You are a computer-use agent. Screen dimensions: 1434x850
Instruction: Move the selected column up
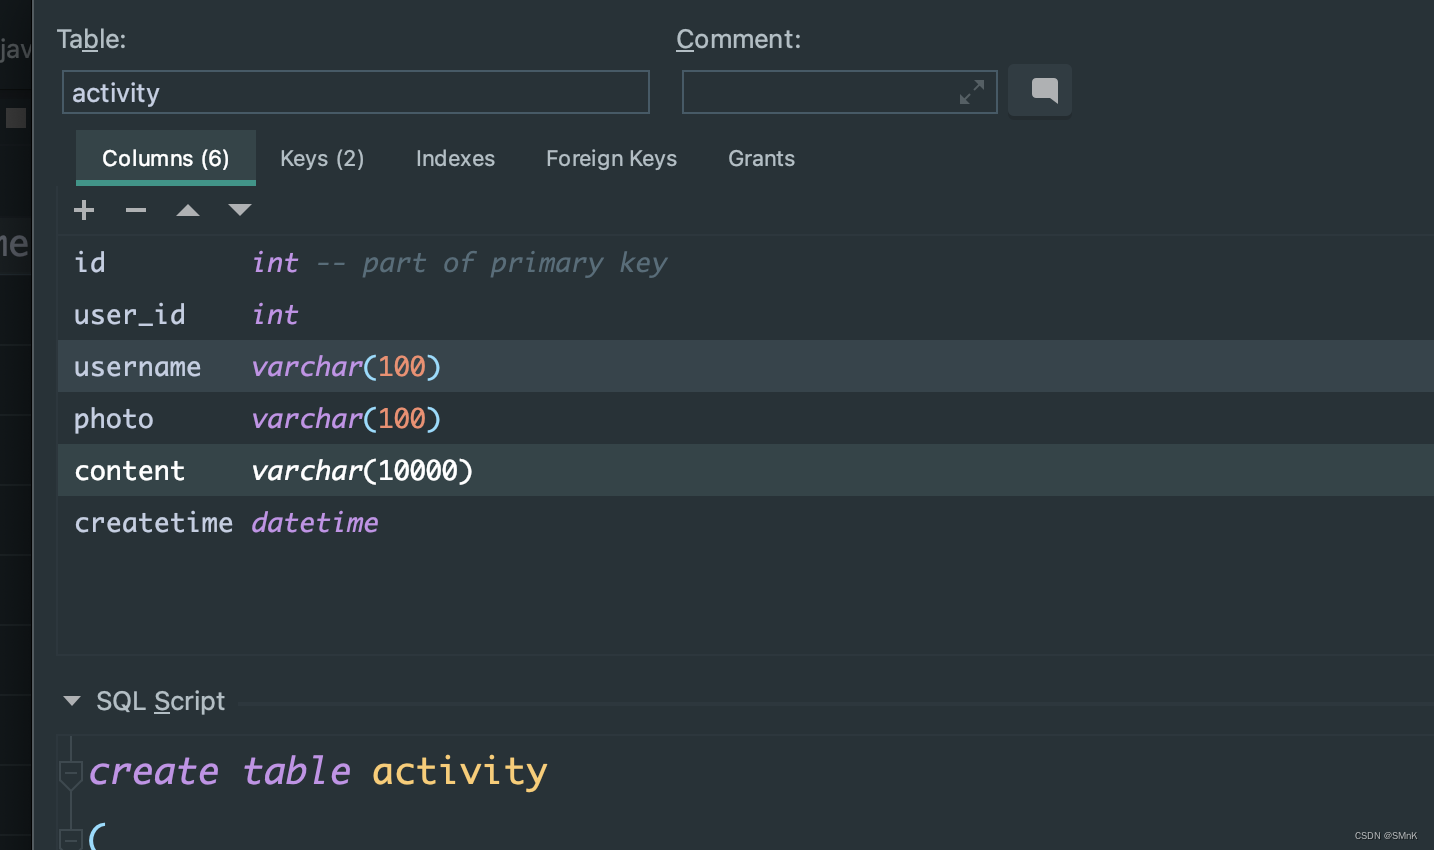[x=188, y=210]
